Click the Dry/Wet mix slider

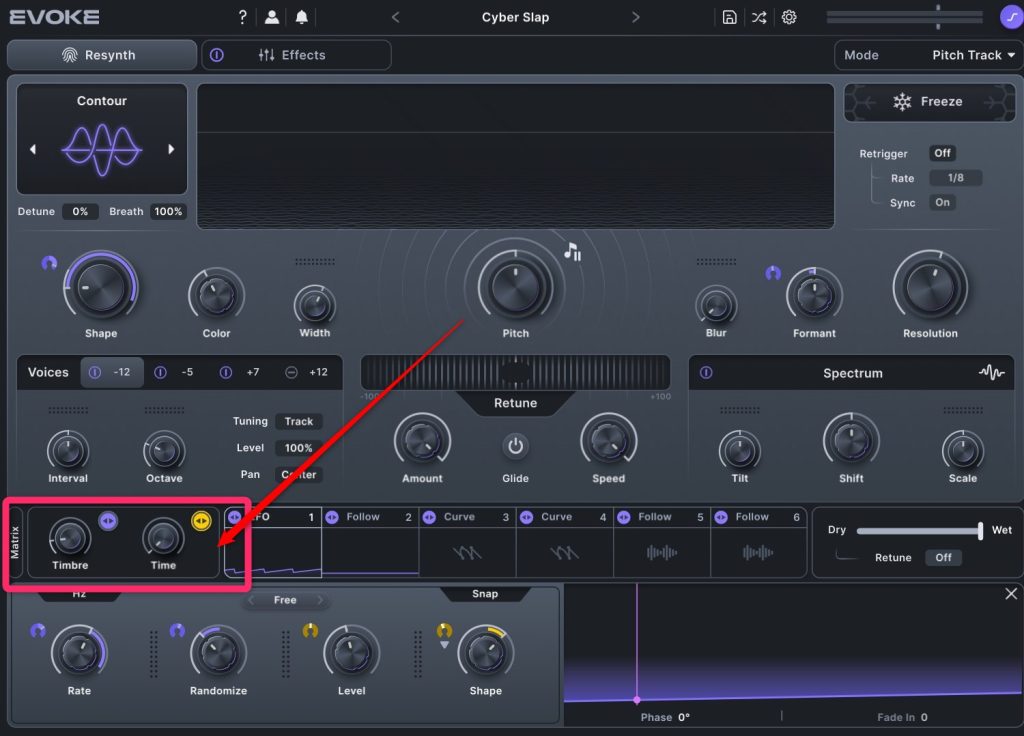point(918,530)
